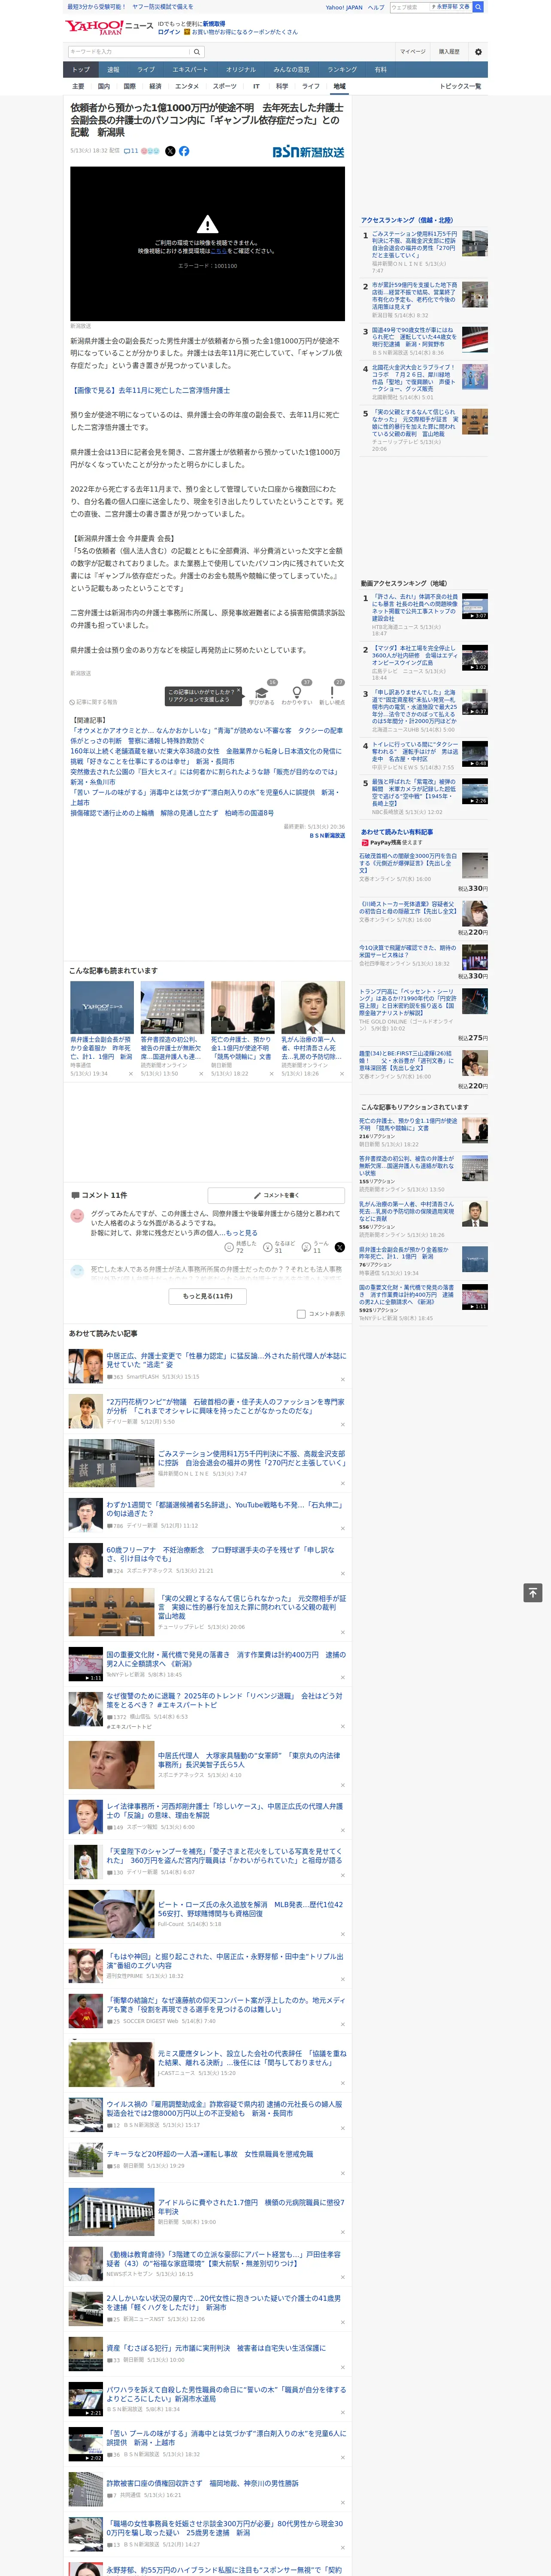This screenshot has height=2576, width=551.
Task: Open the ヘルプ link in top bar
Action: [375, 7]
